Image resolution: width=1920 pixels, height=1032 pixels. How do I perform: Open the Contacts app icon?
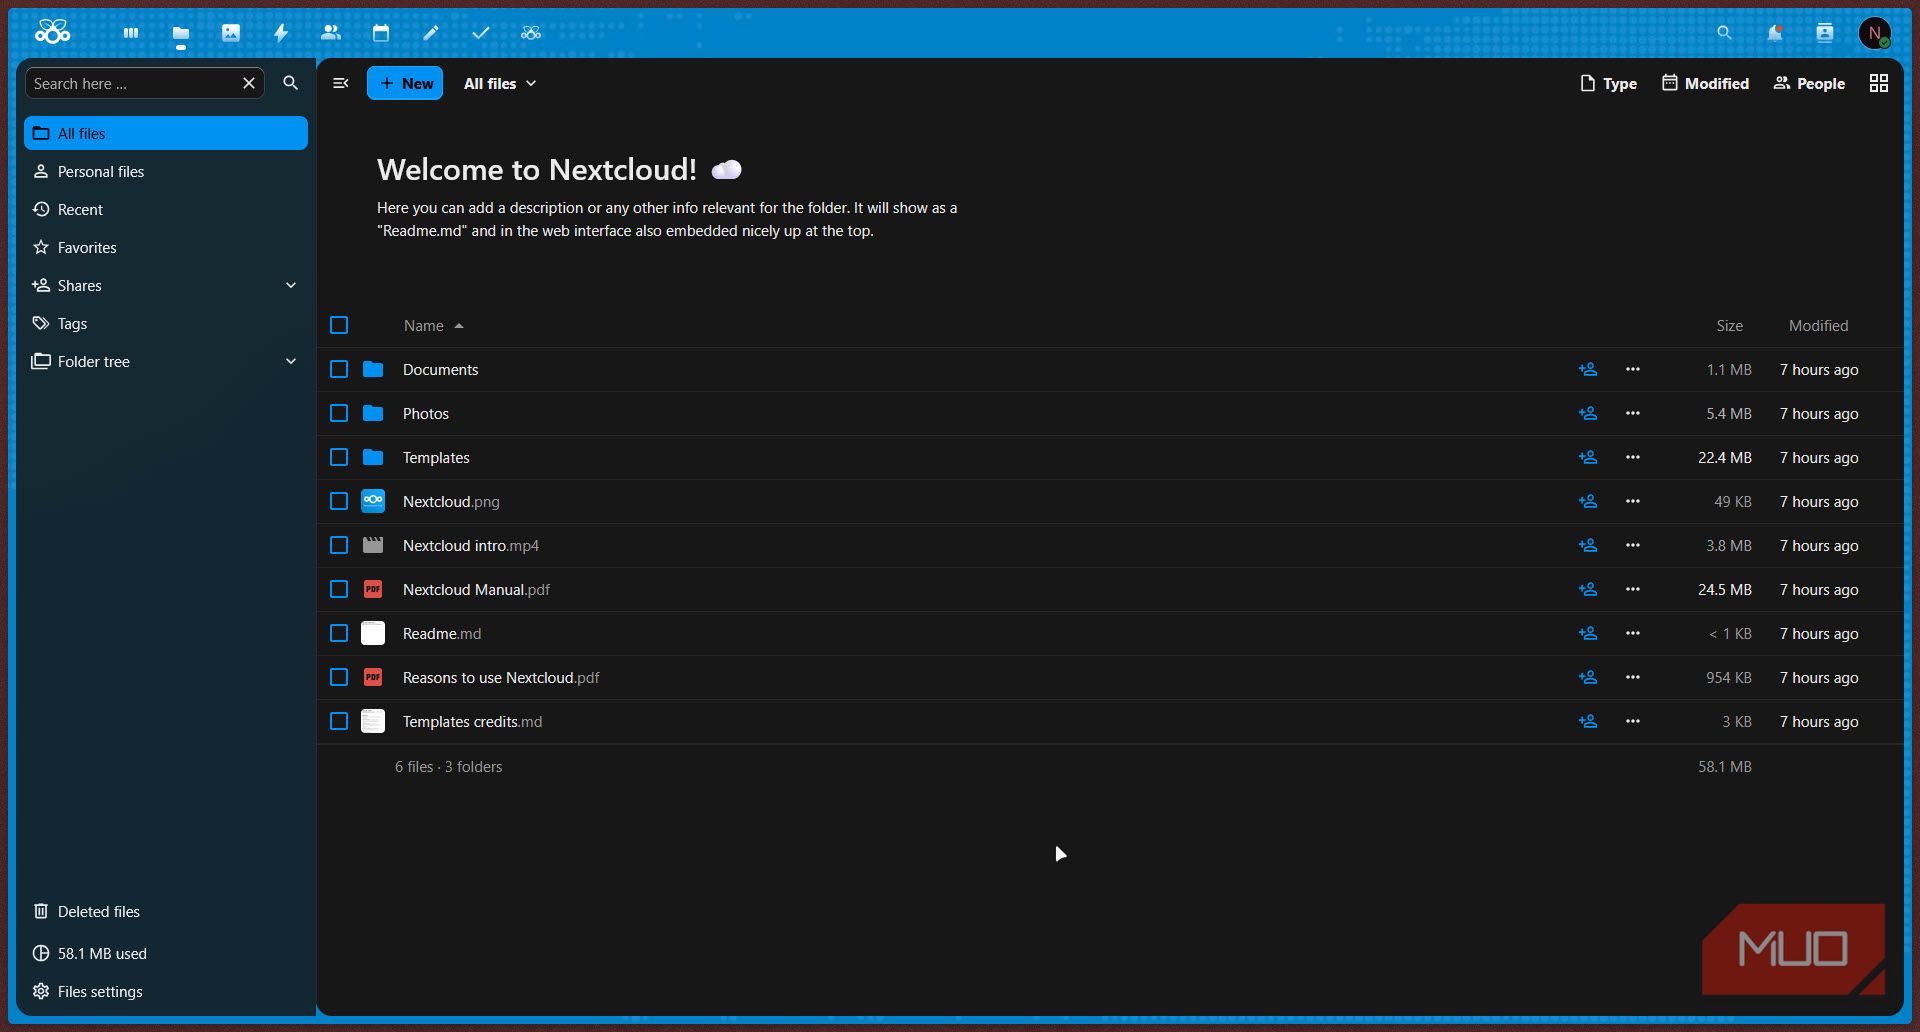[x=331, y=33]
